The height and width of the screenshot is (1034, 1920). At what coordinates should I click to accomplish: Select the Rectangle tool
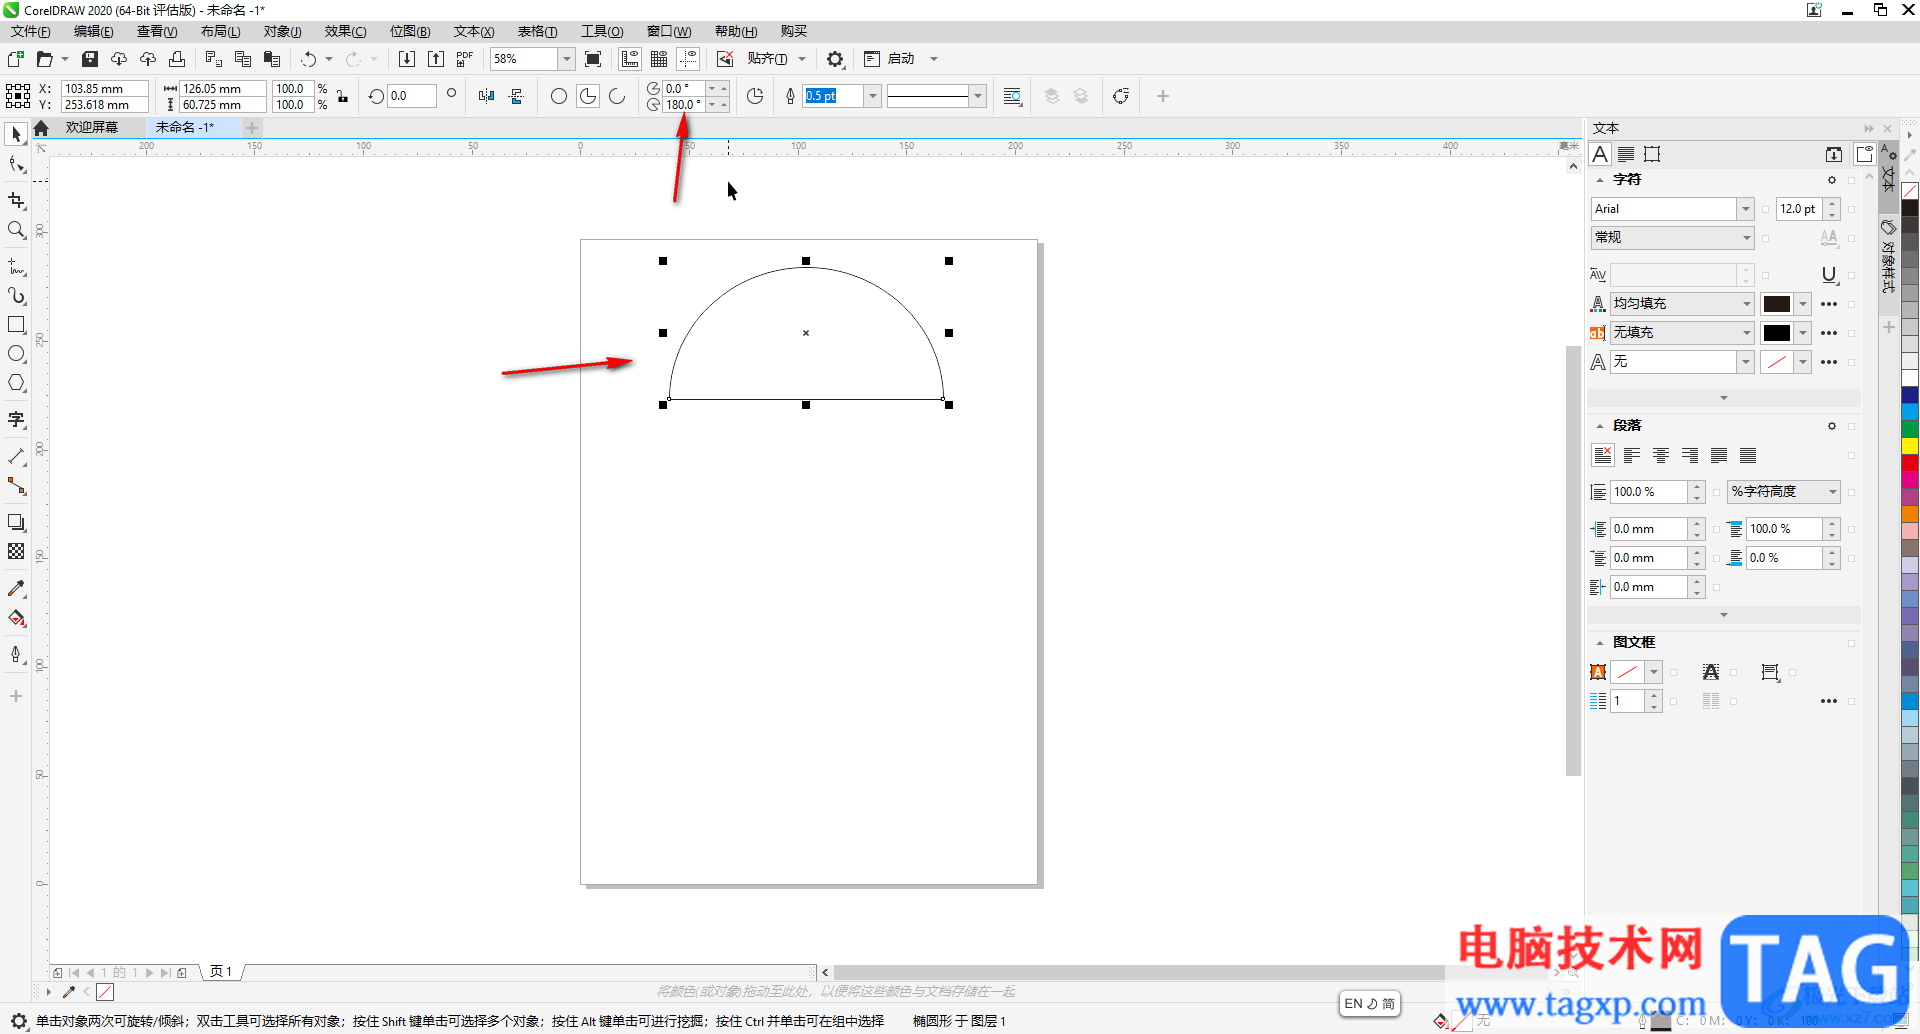click(x=16, y=325)
